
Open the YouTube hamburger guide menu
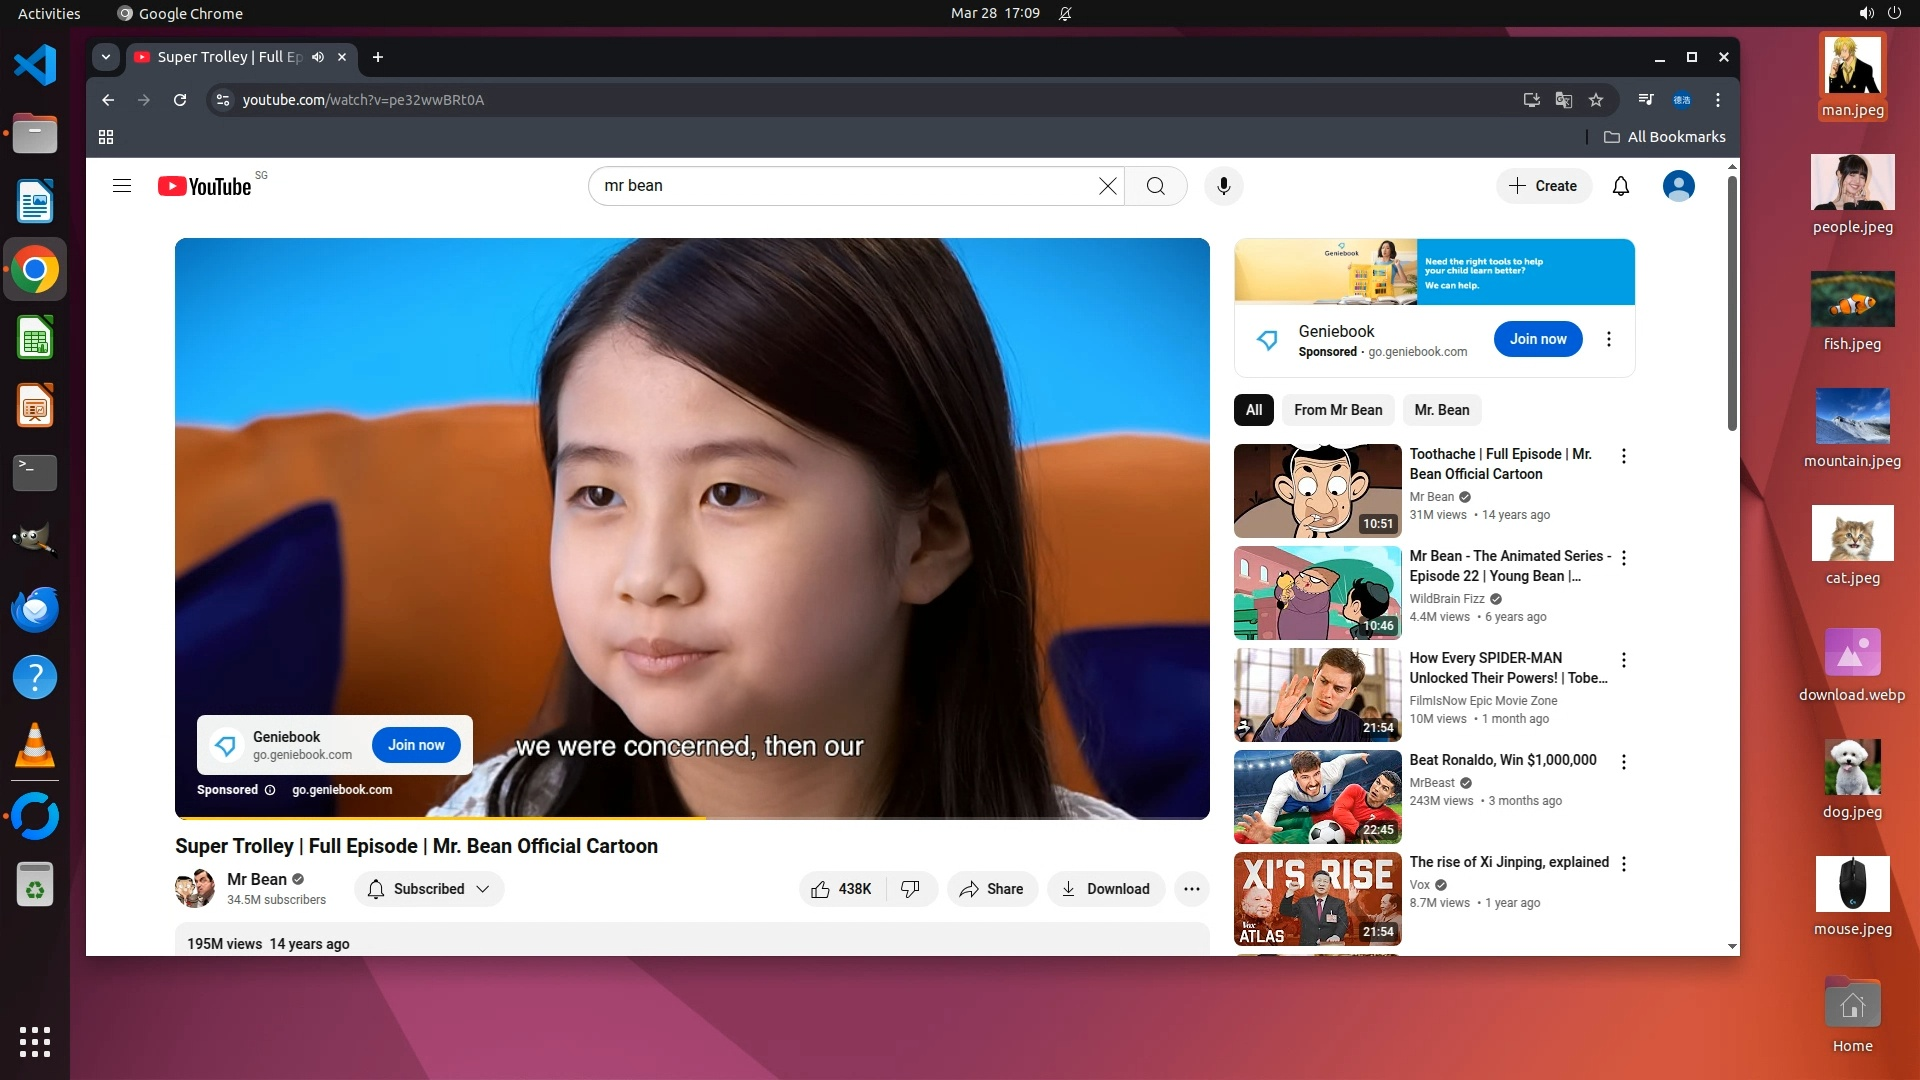[x=122, y=186]
